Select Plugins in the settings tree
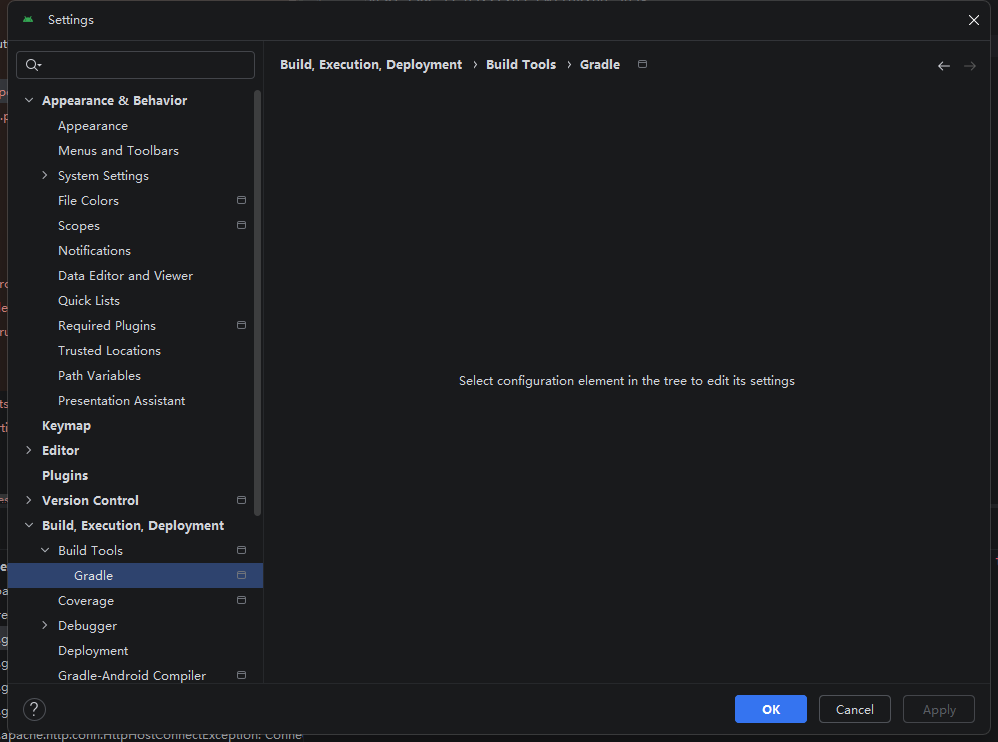This screenshot has height=742, width=998. [65, 475]
